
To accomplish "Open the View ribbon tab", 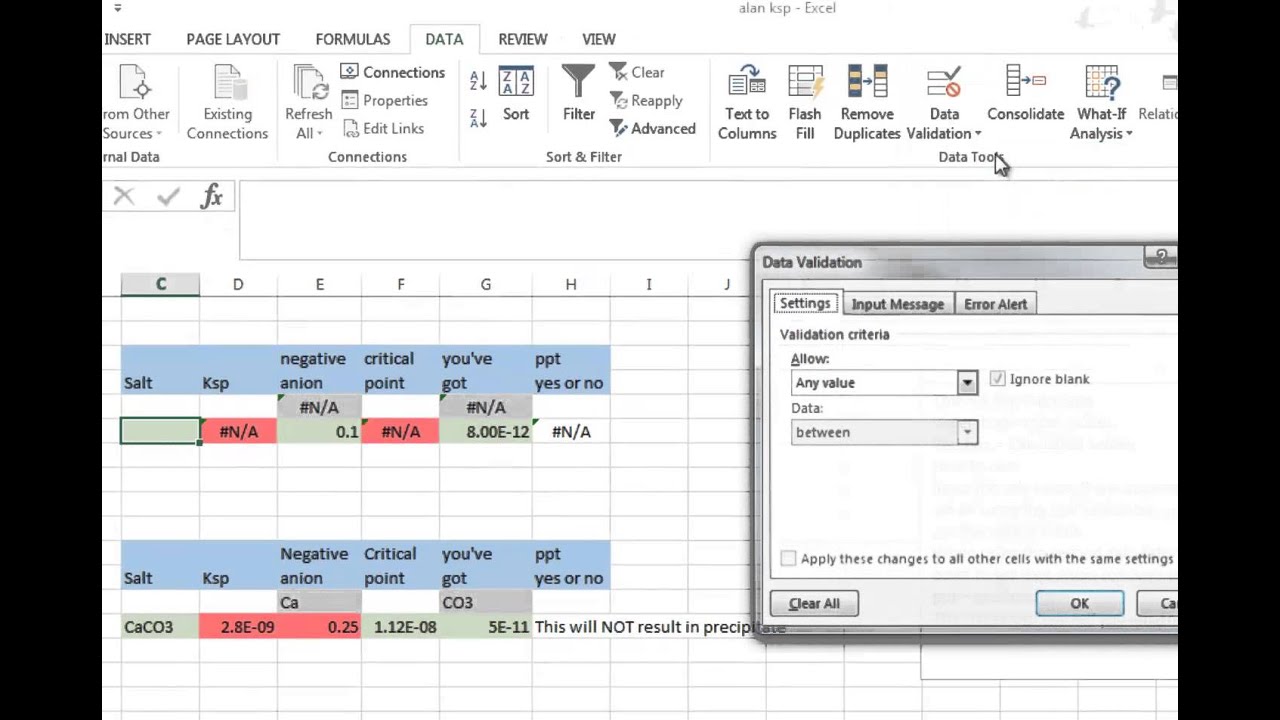I will [x=599, y=39].
